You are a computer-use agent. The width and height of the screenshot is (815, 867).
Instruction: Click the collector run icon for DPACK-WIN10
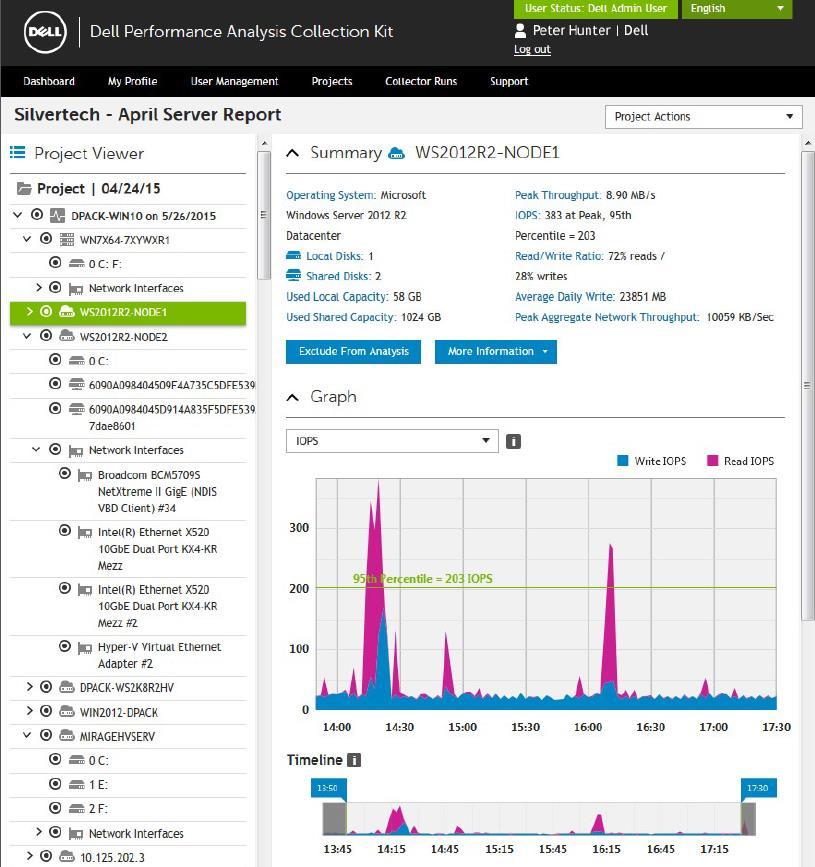58,215
